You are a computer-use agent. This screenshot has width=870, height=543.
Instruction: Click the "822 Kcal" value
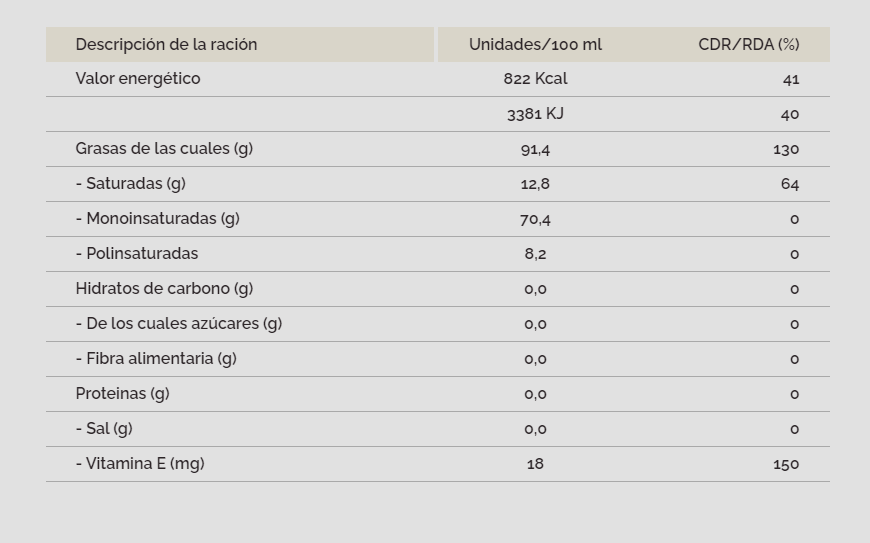535,79
